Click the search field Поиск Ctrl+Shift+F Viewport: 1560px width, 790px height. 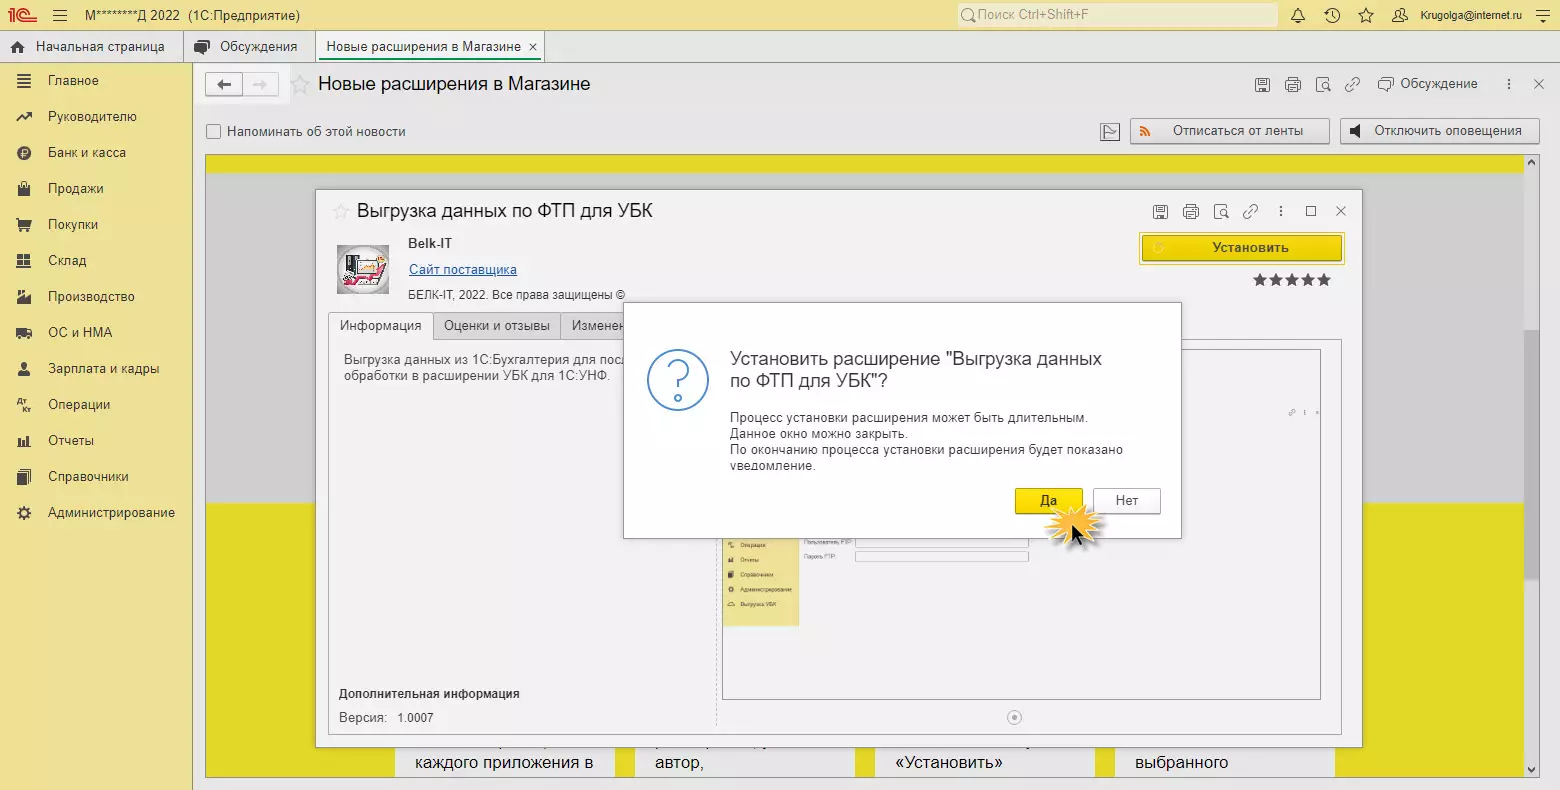pos(1117,15)
